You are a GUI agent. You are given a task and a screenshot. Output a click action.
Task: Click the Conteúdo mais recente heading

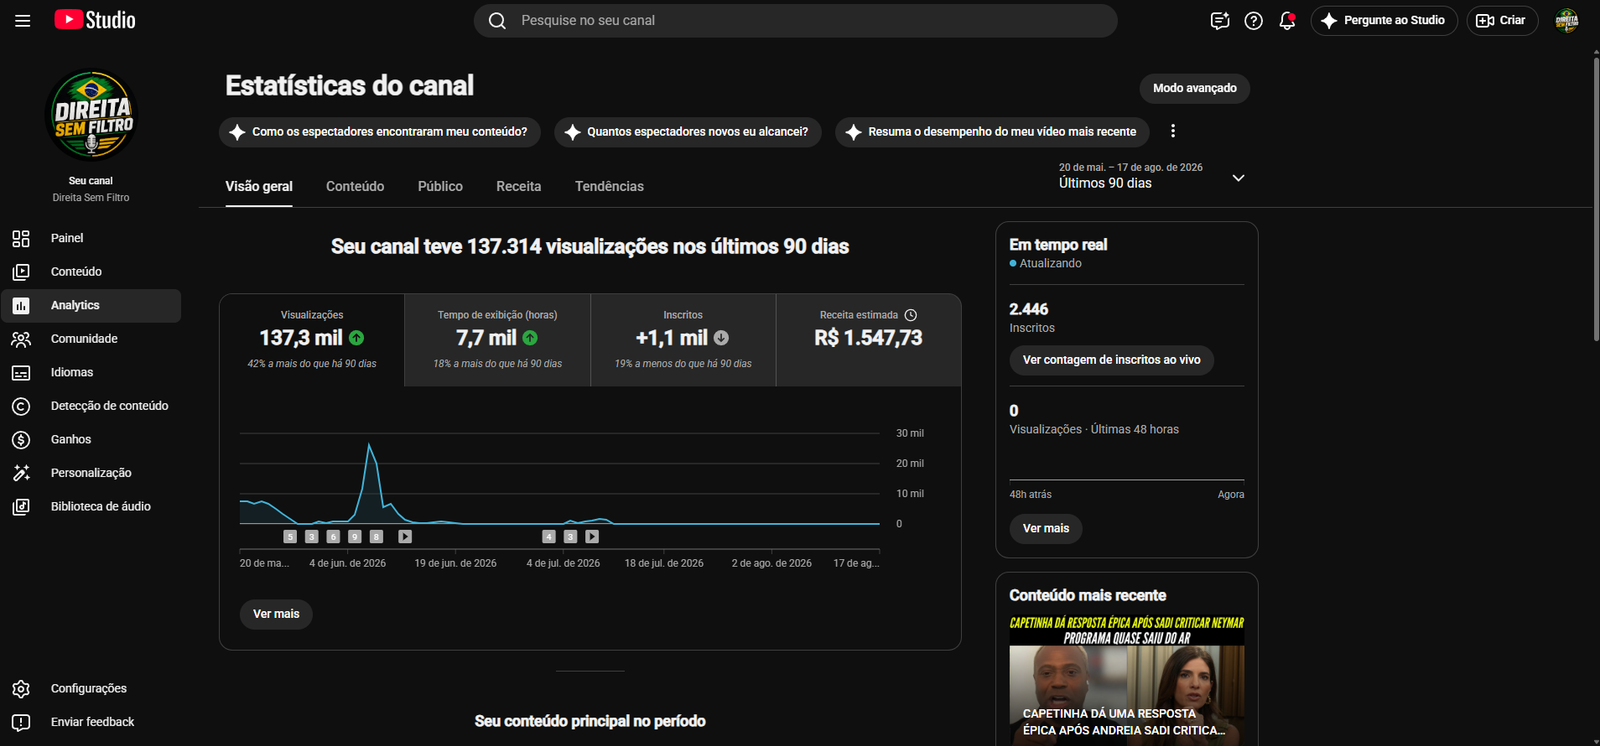pyautogui.click(x=1088, y=595)
